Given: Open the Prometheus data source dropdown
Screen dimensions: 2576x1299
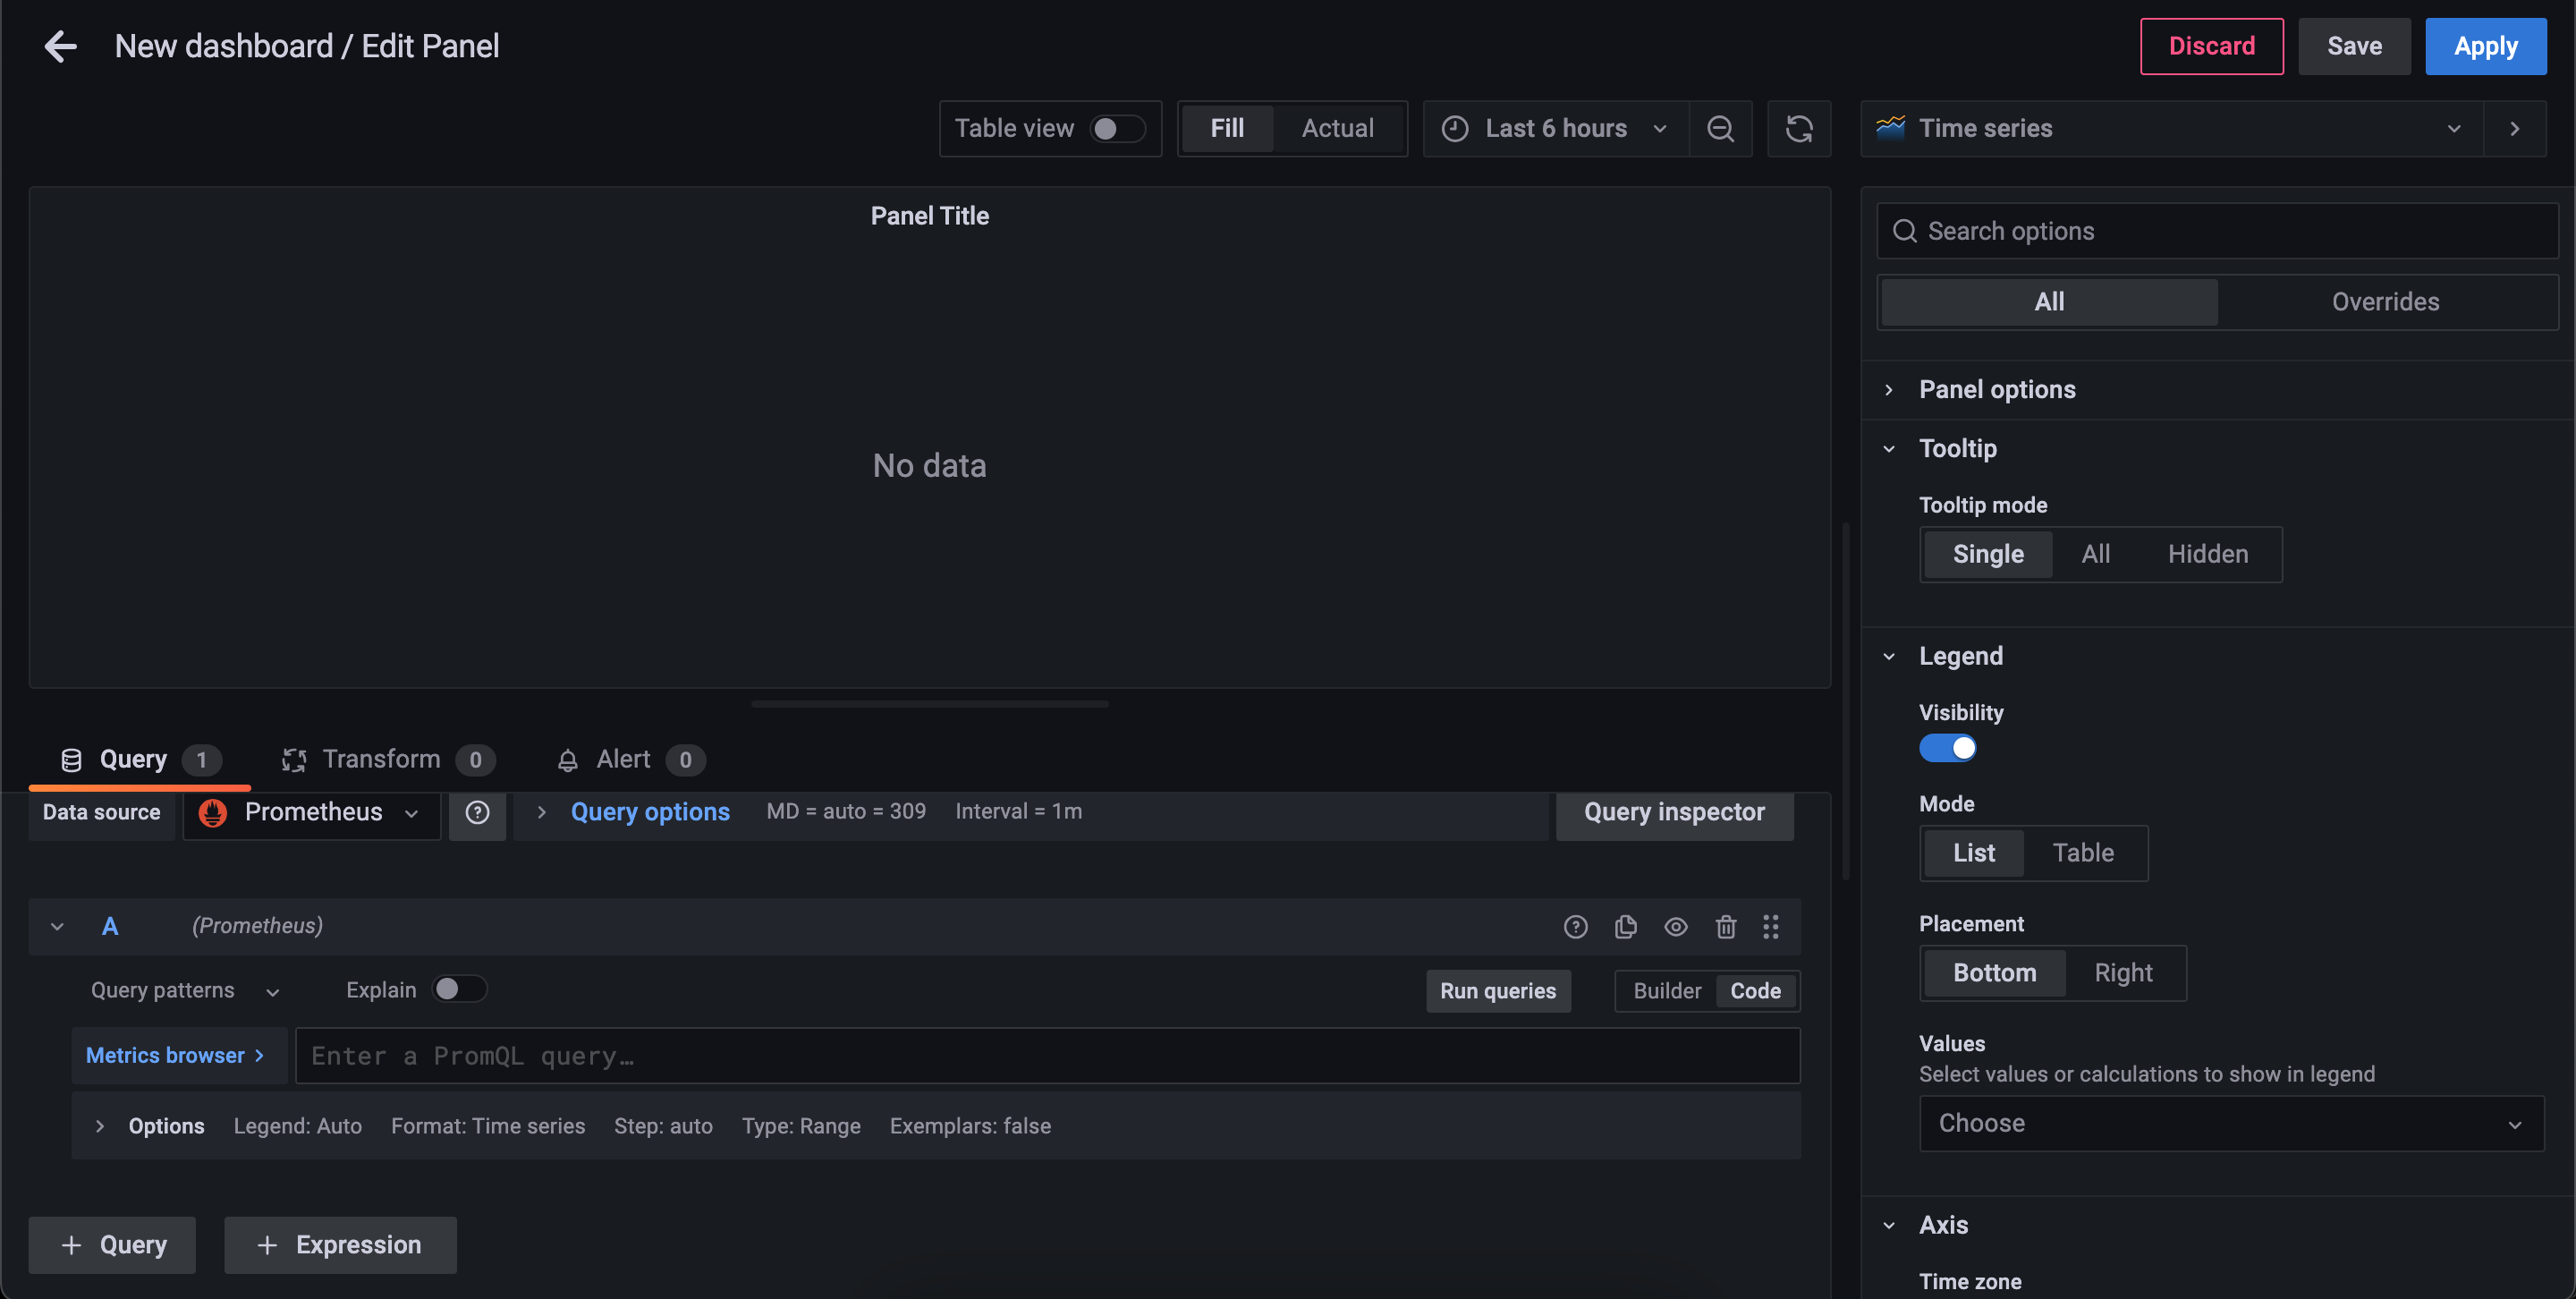Looking at the screenshot, I should [x=311, y=812].
